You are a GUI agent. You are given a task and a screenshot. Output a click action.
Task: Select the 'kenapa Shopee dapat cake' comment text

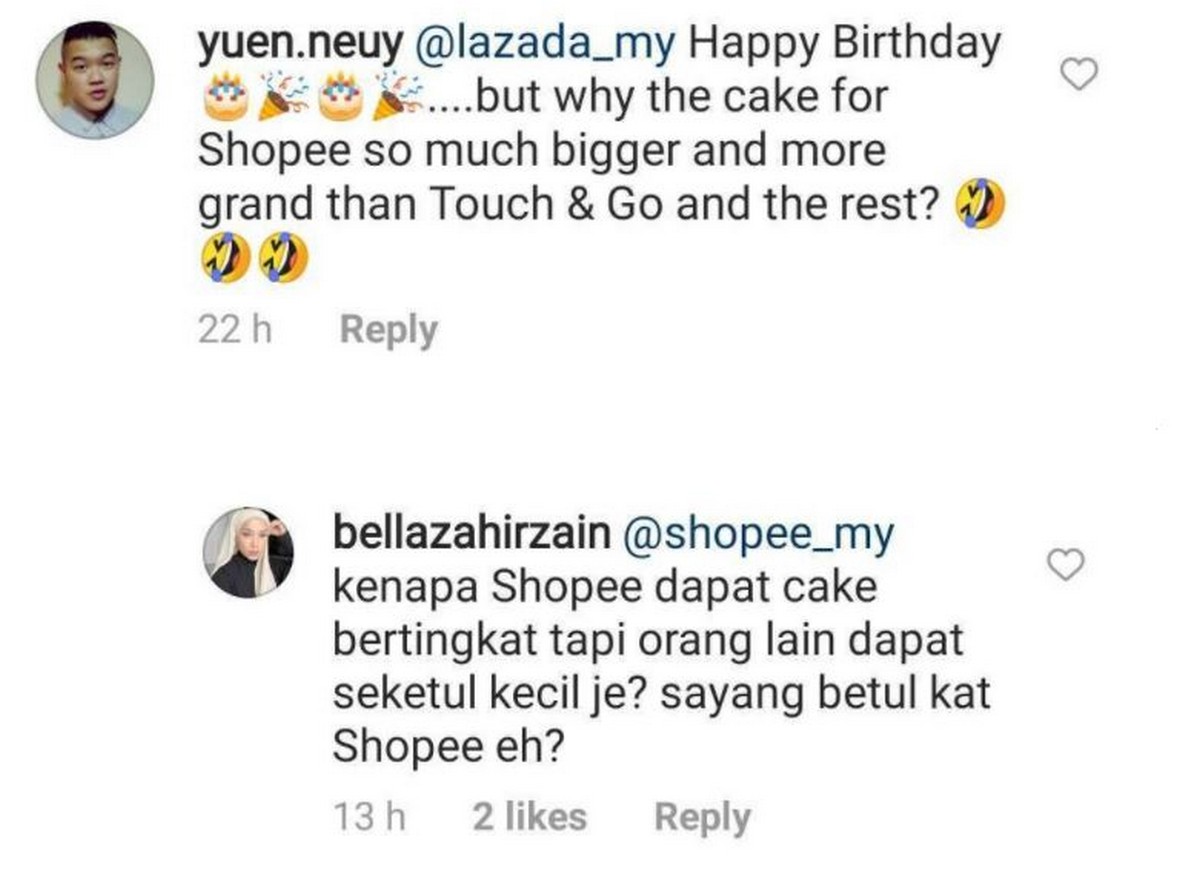[x=604, y=587]
